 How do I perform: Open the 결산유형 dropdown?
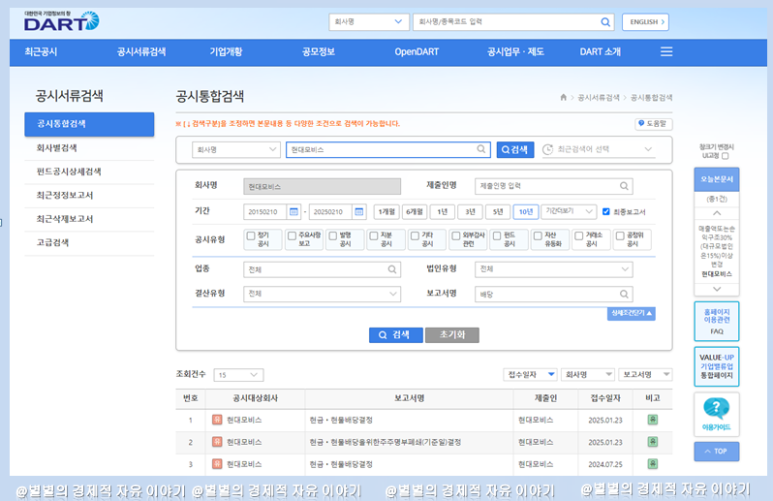[x=322, y=294]
